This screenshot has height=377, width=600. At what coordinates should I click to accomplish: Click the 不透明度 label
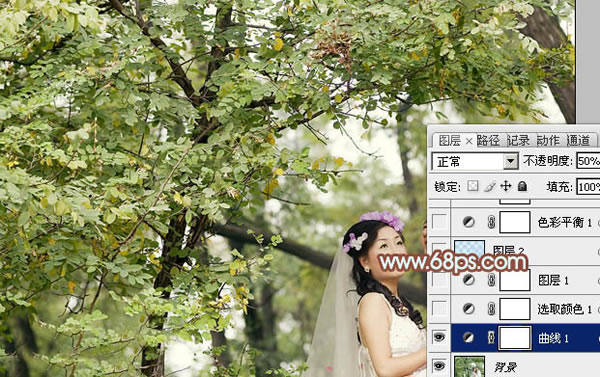pyautogui.click(x=548, y=161)
